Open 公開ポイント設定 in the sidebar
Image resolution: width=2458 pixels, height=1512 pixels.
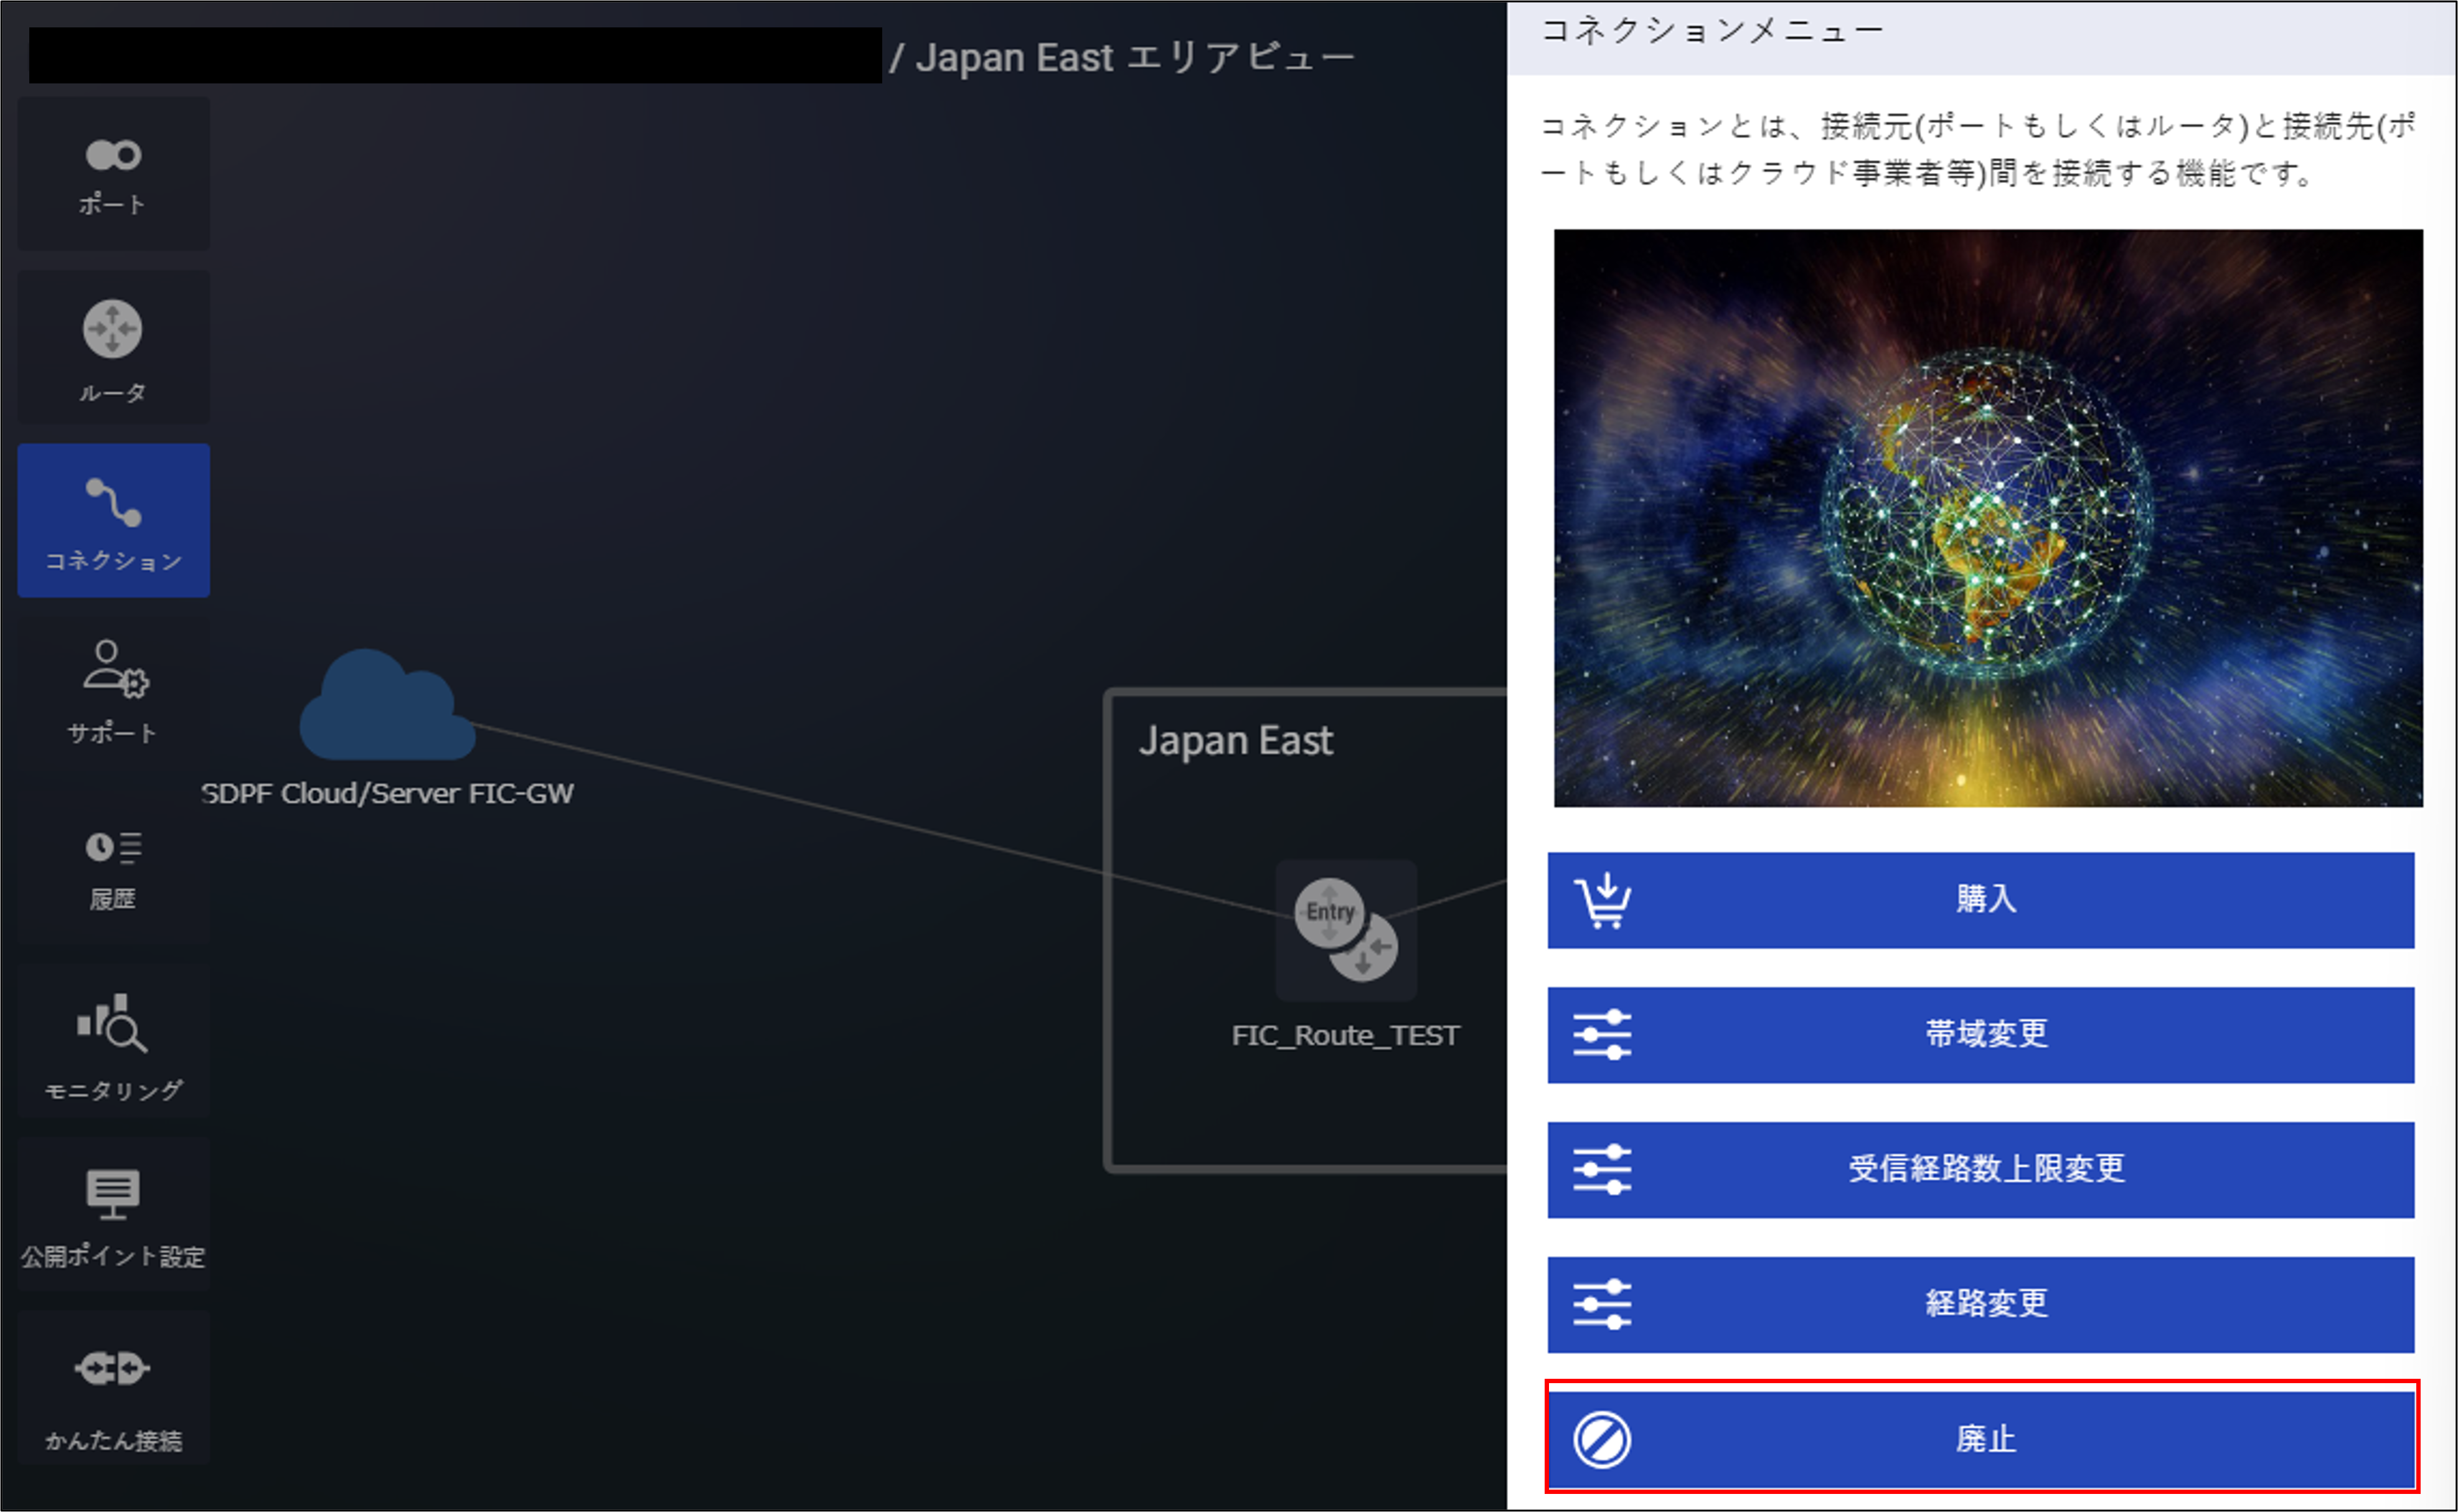[113, 1214]
